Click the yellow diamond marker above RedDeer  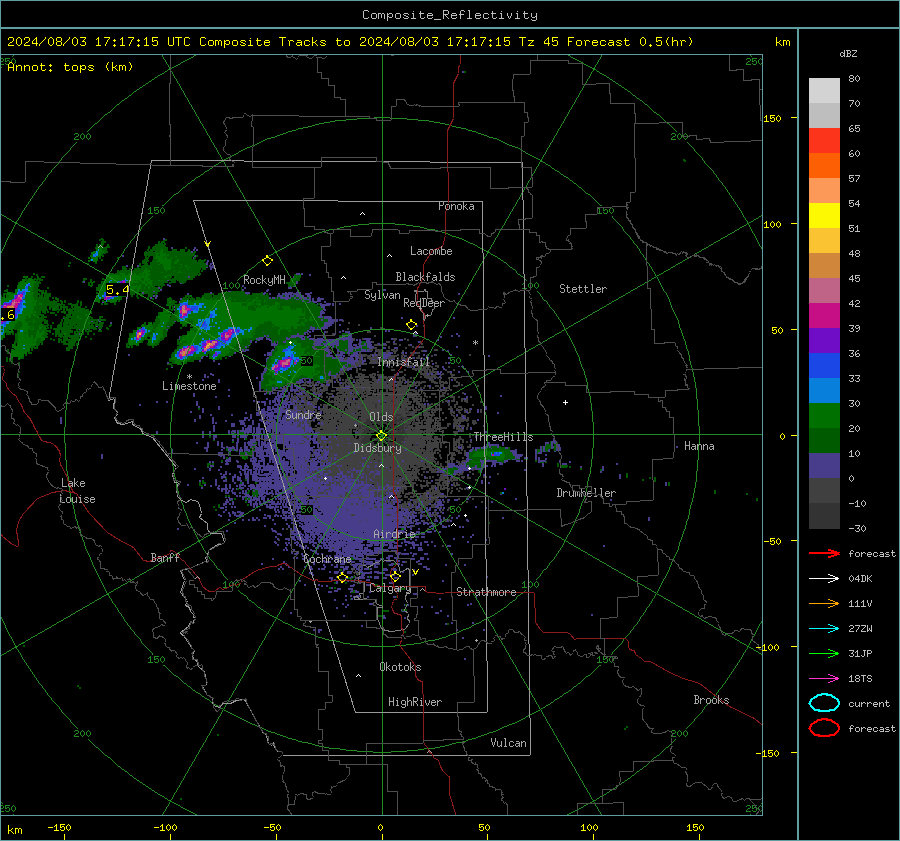point(411,325)
